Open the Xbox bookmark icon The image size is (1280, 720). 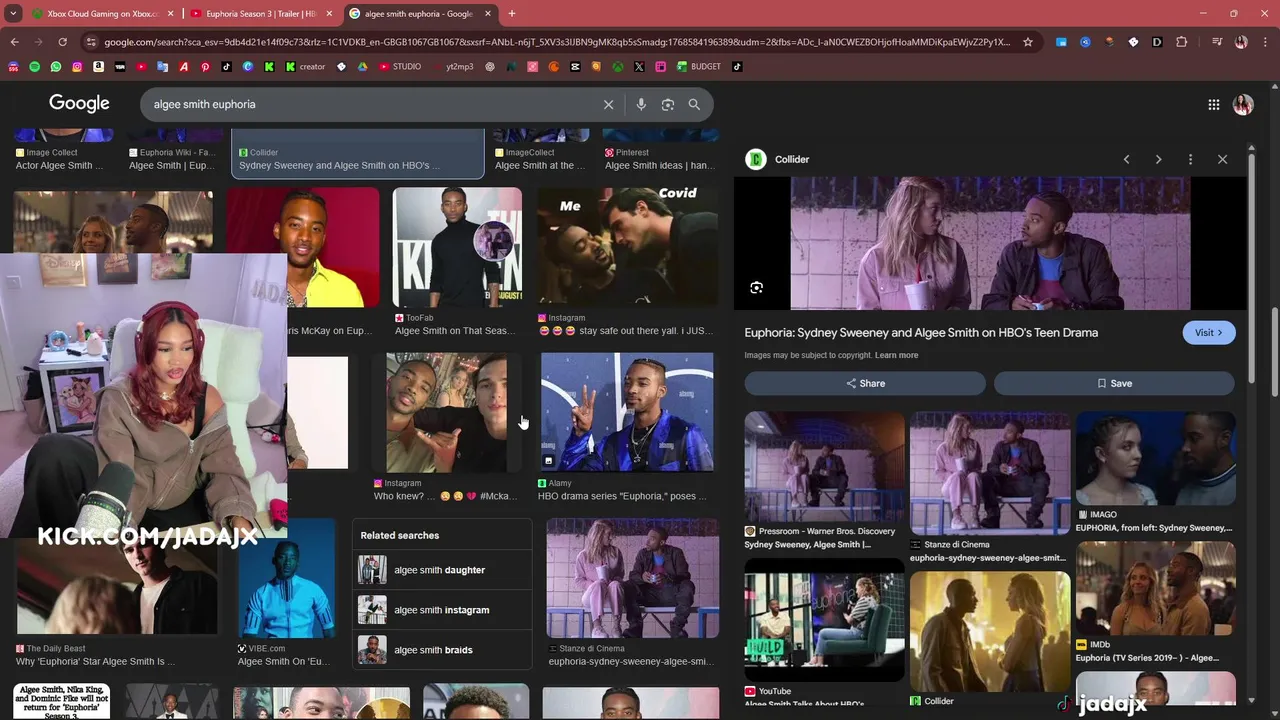[x=618, y=67]
